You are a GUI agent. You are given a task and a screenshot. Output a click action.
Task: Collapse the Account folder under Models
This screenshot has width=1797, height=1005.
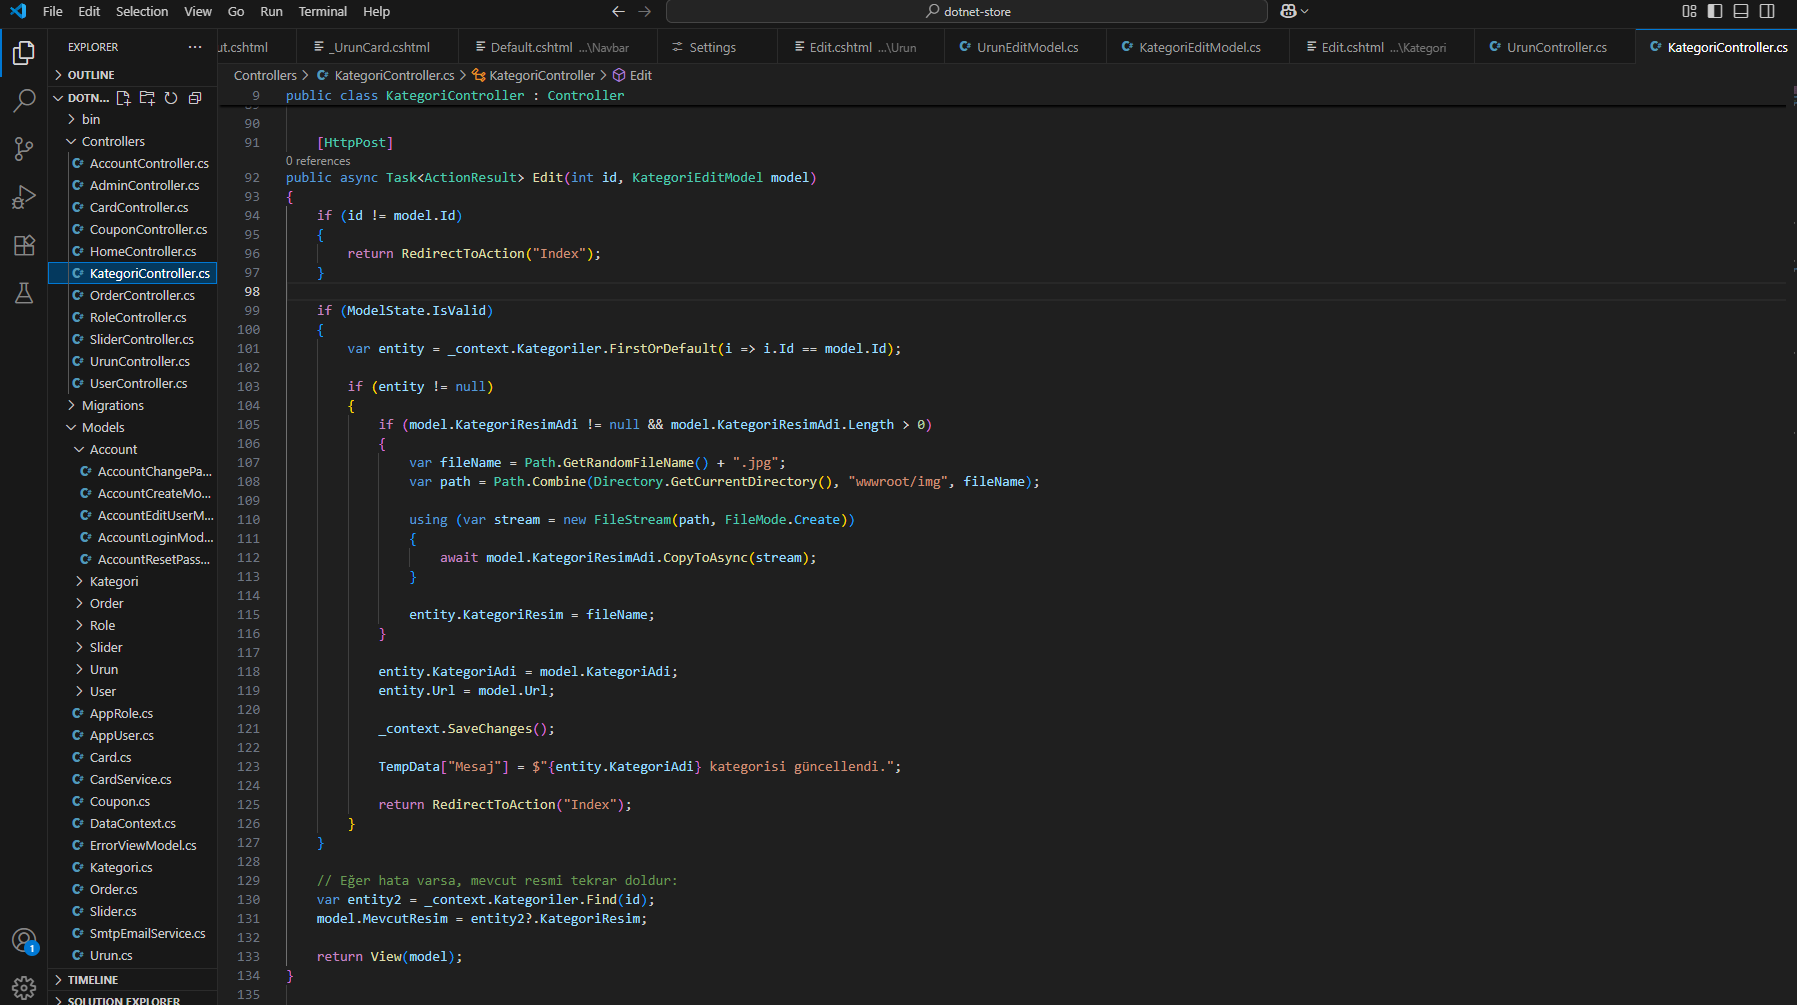tap(132, 449)
